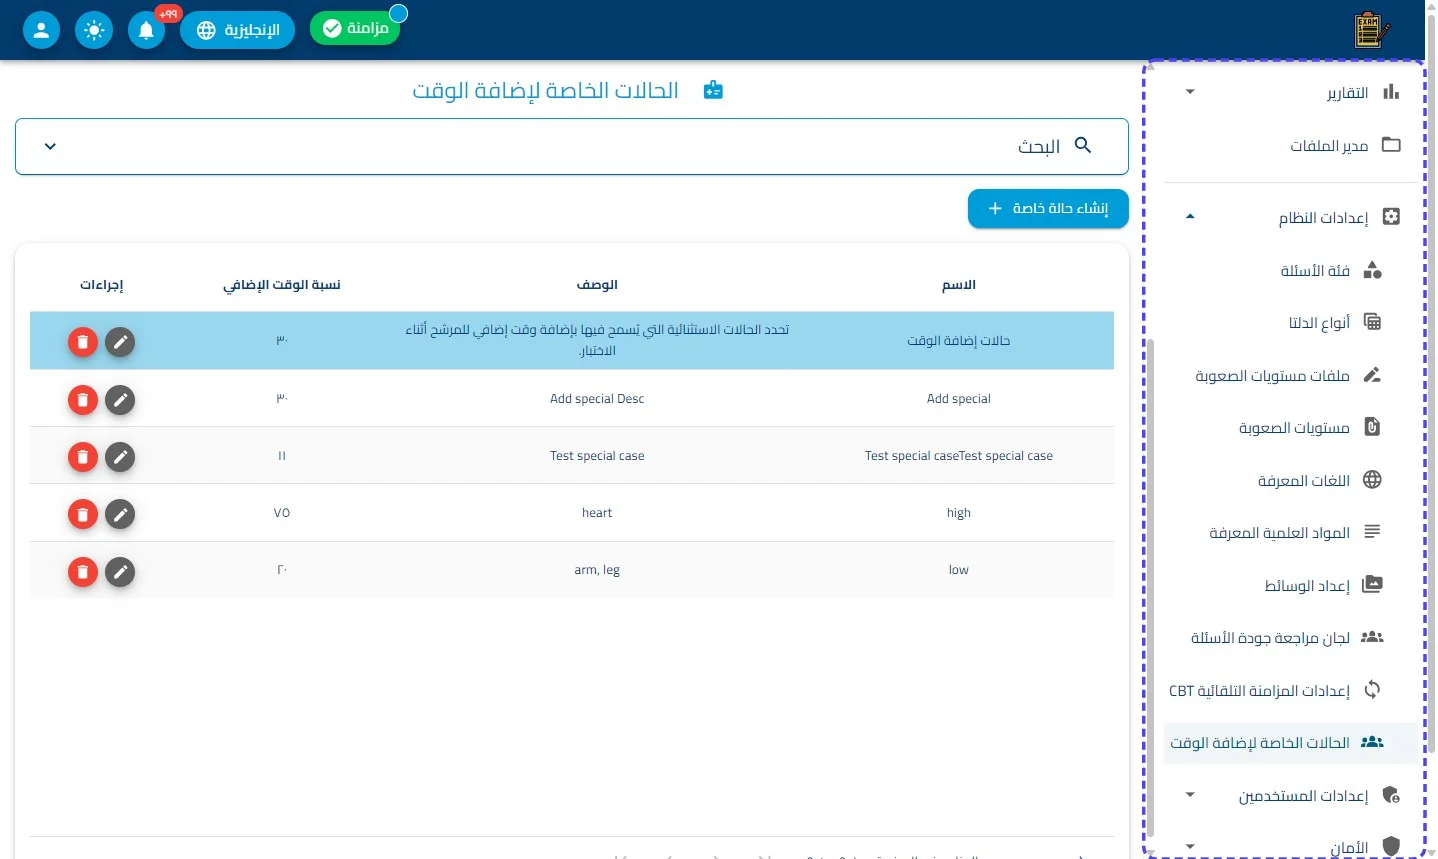Edit the "حالات إضافة الوقت" row

click(120, 342)
